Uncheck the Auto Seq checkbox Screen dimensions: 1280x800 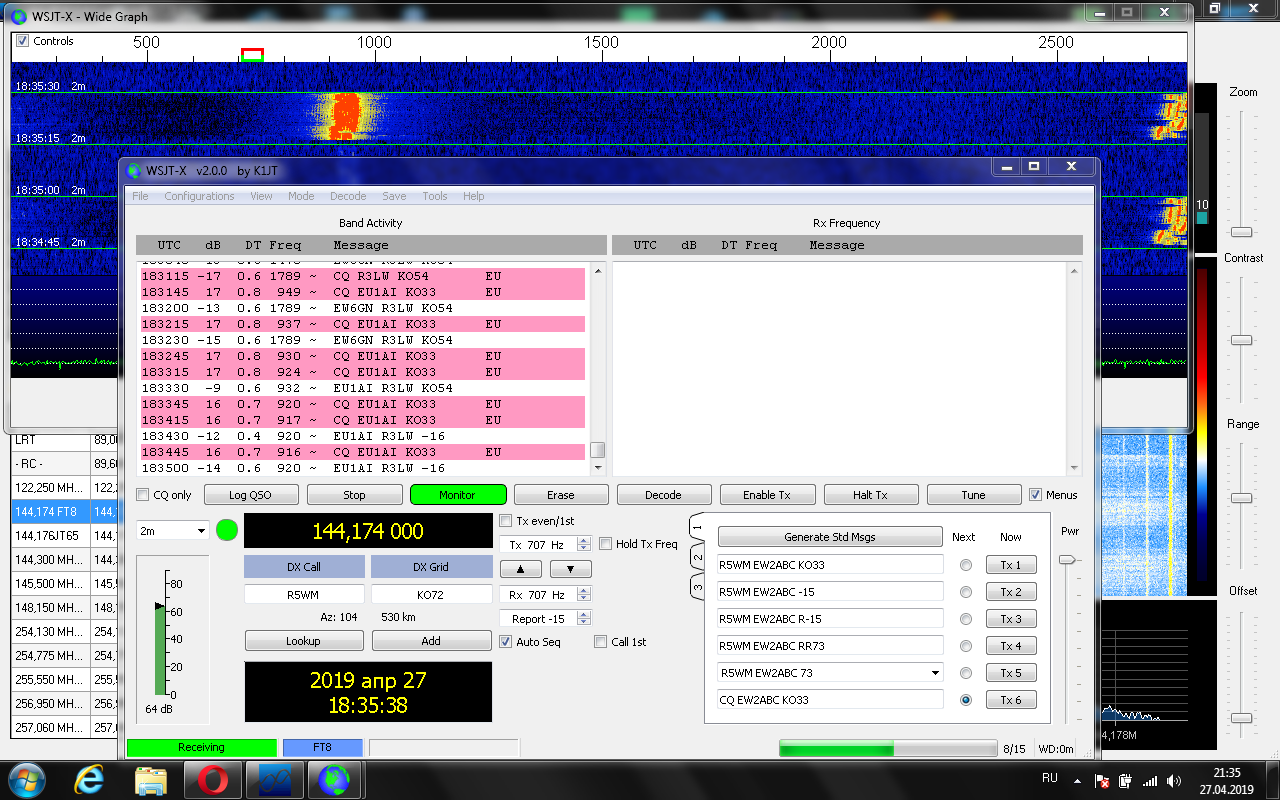506,642
